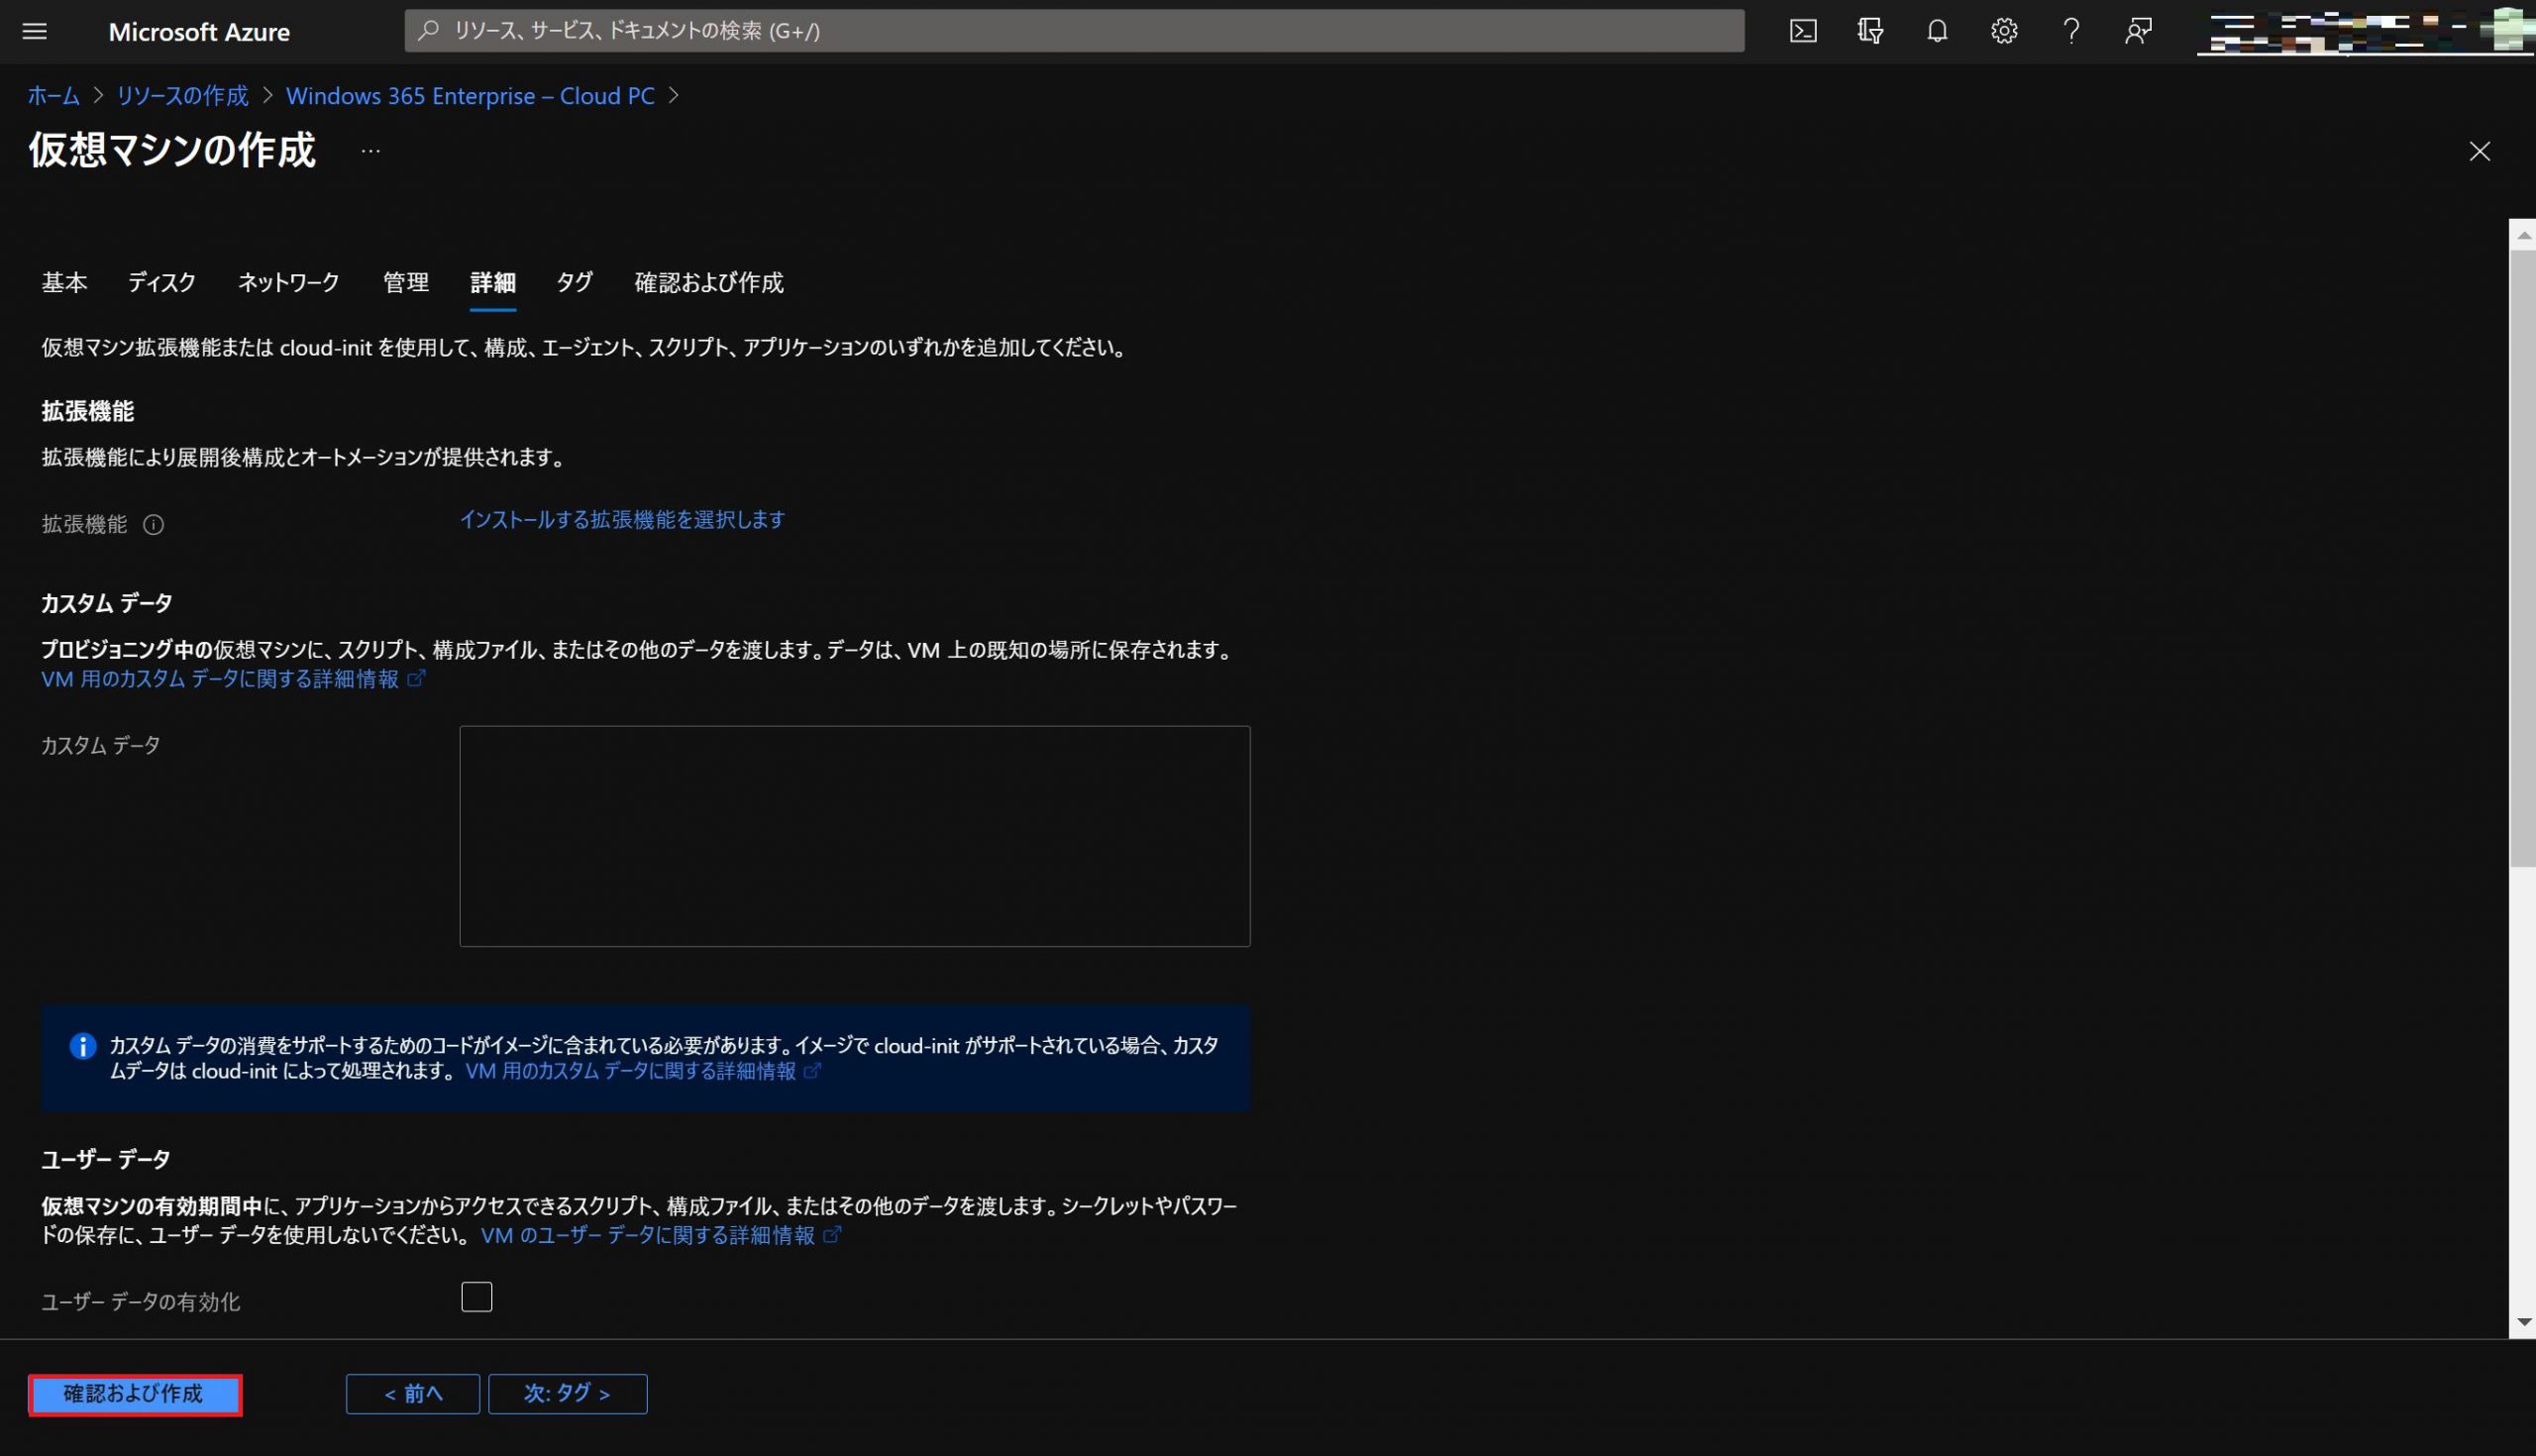Click the info icon beside 拡張機能
Image resolution: width=2536 pixels, height=1456 pixels.
[x=153, y=524]
